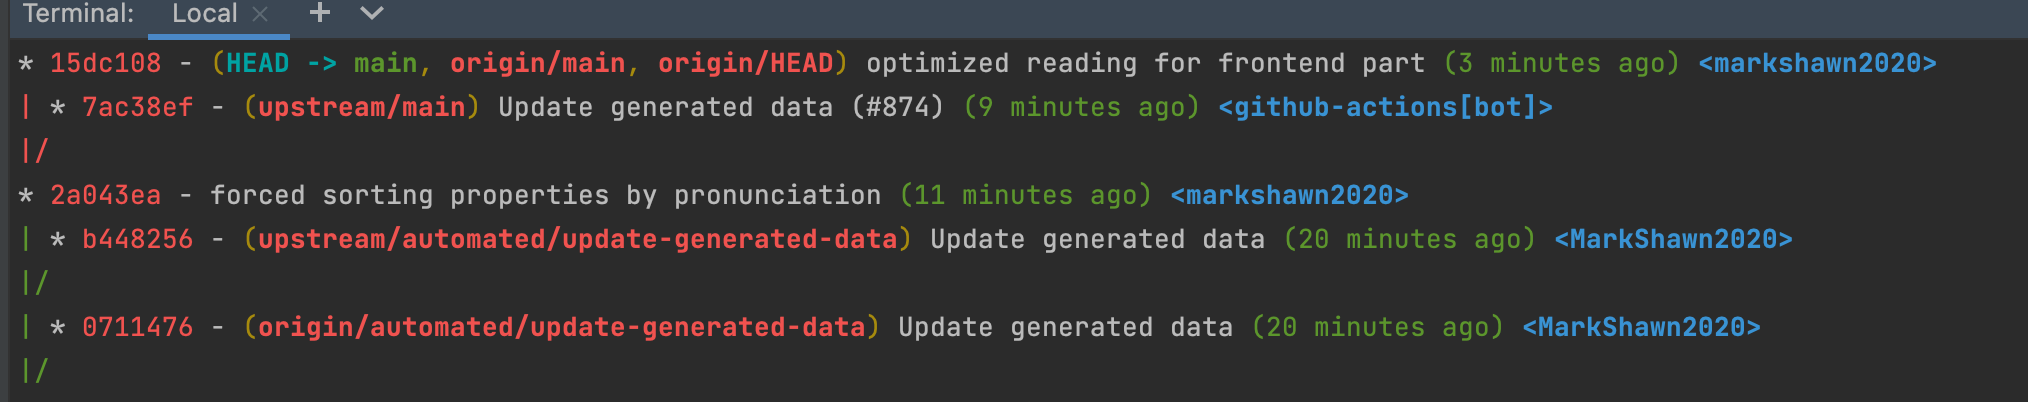Click origin/automated/update-generated-data branch name

tap(561, 327)
